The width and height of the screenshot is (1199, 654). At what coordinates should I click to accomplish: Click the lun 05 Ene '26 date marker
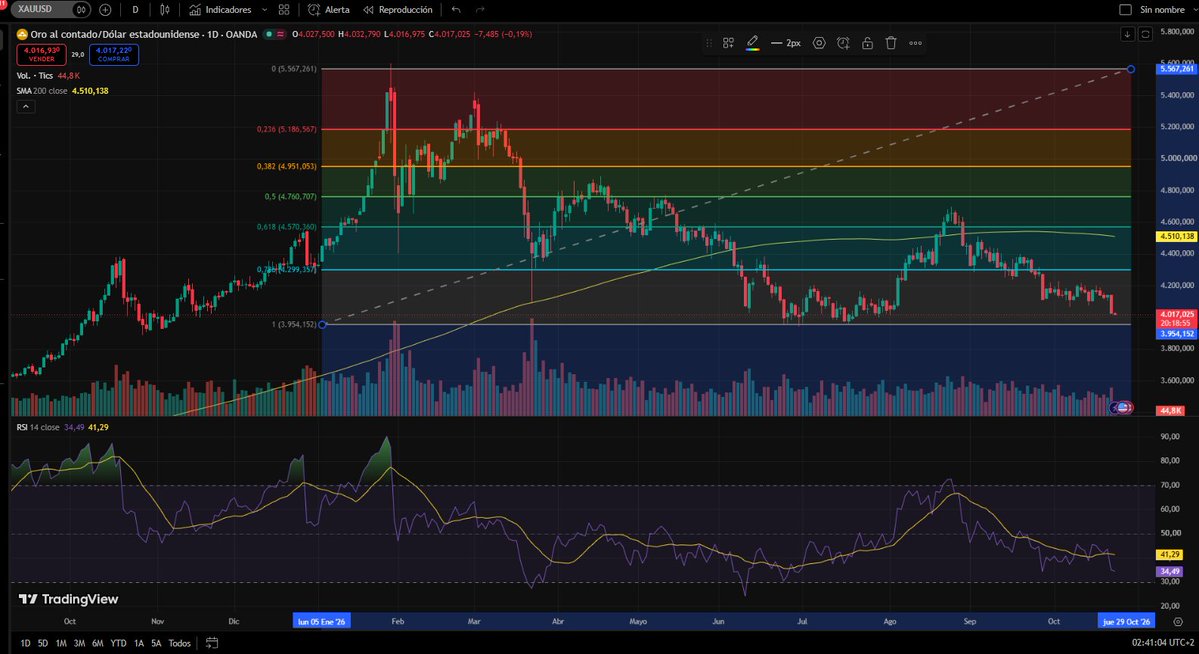(321, 622)
